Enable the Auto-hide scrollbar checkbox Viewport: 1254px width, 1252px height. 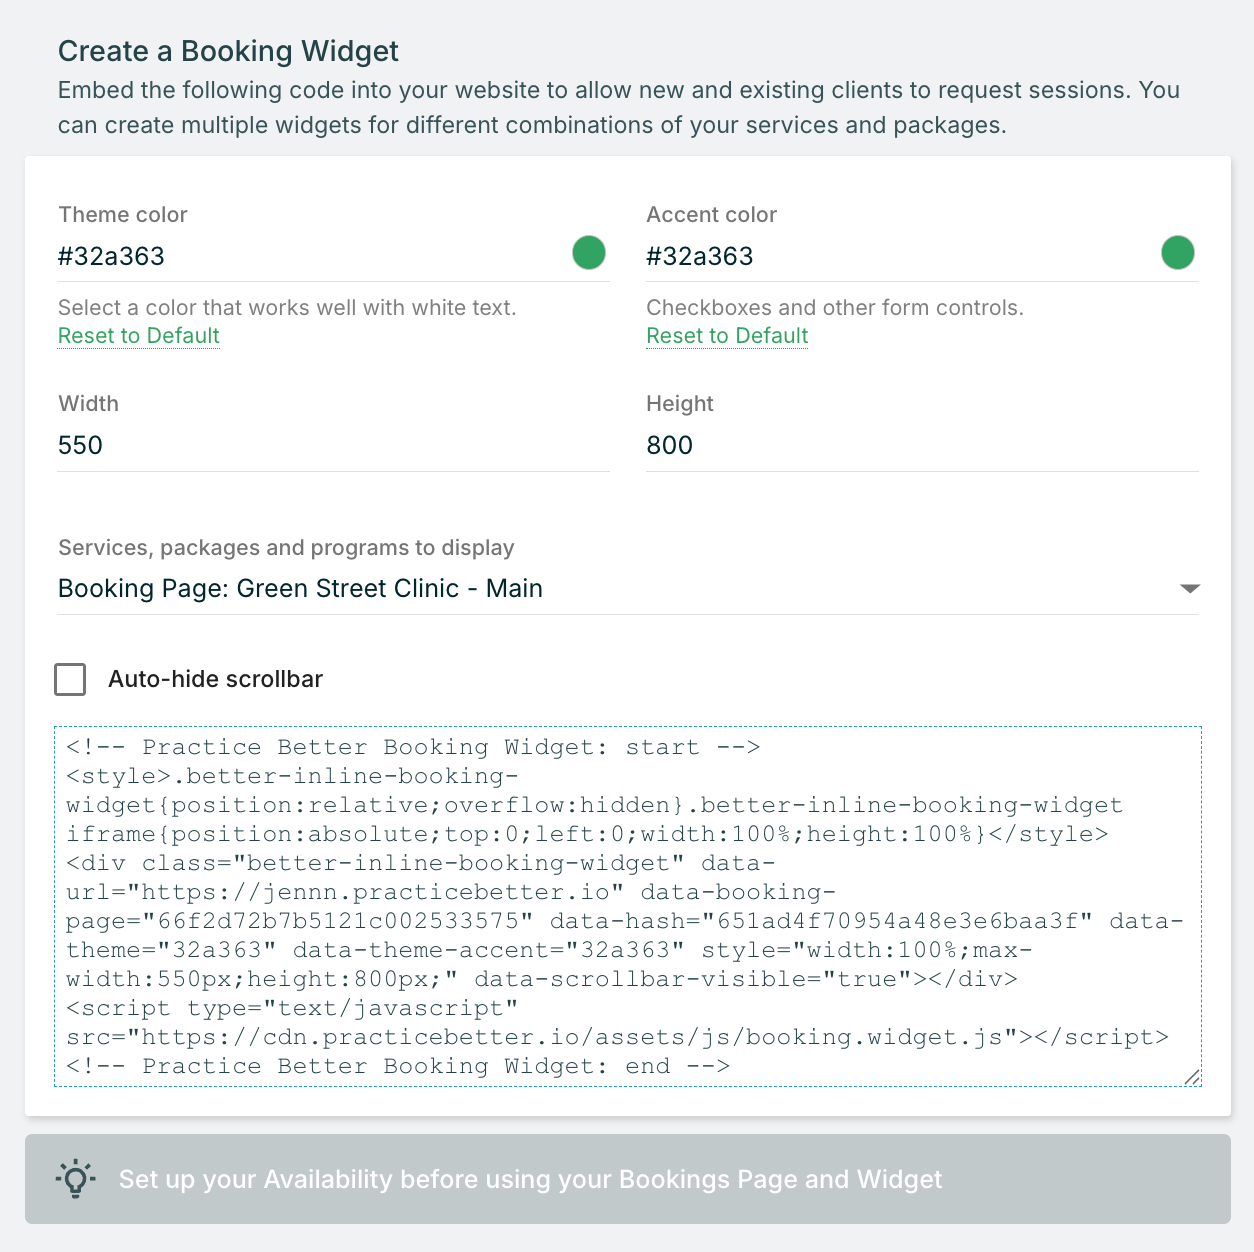(70, 679)
